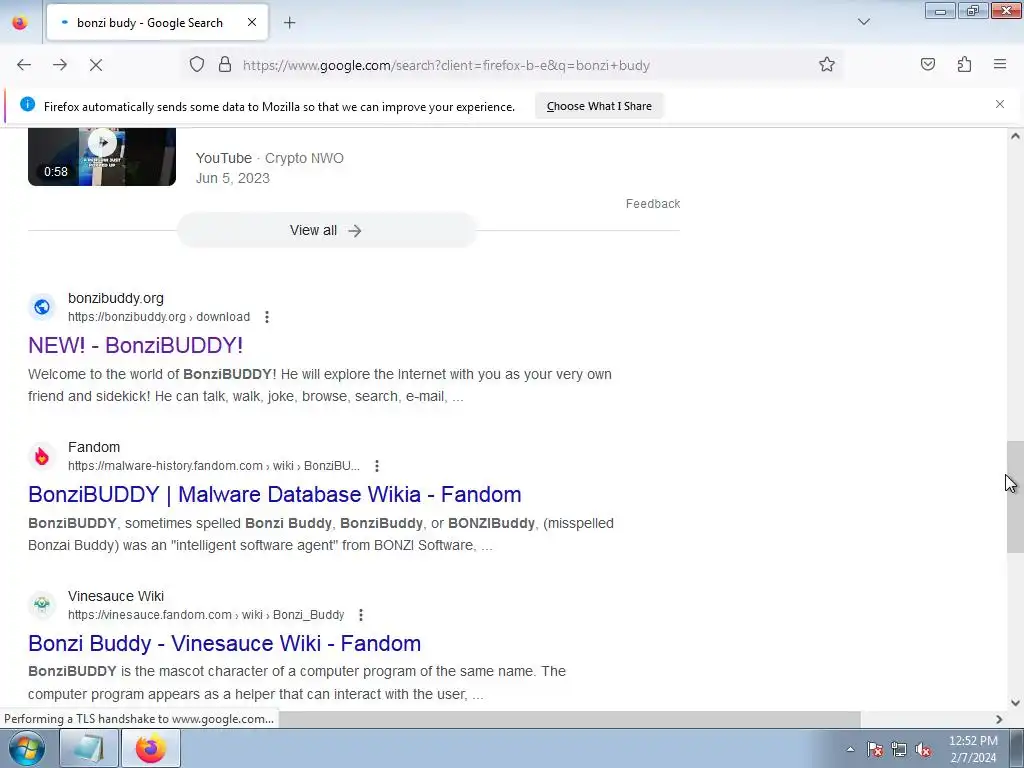Click Feedback link under videos

(652, 204)
